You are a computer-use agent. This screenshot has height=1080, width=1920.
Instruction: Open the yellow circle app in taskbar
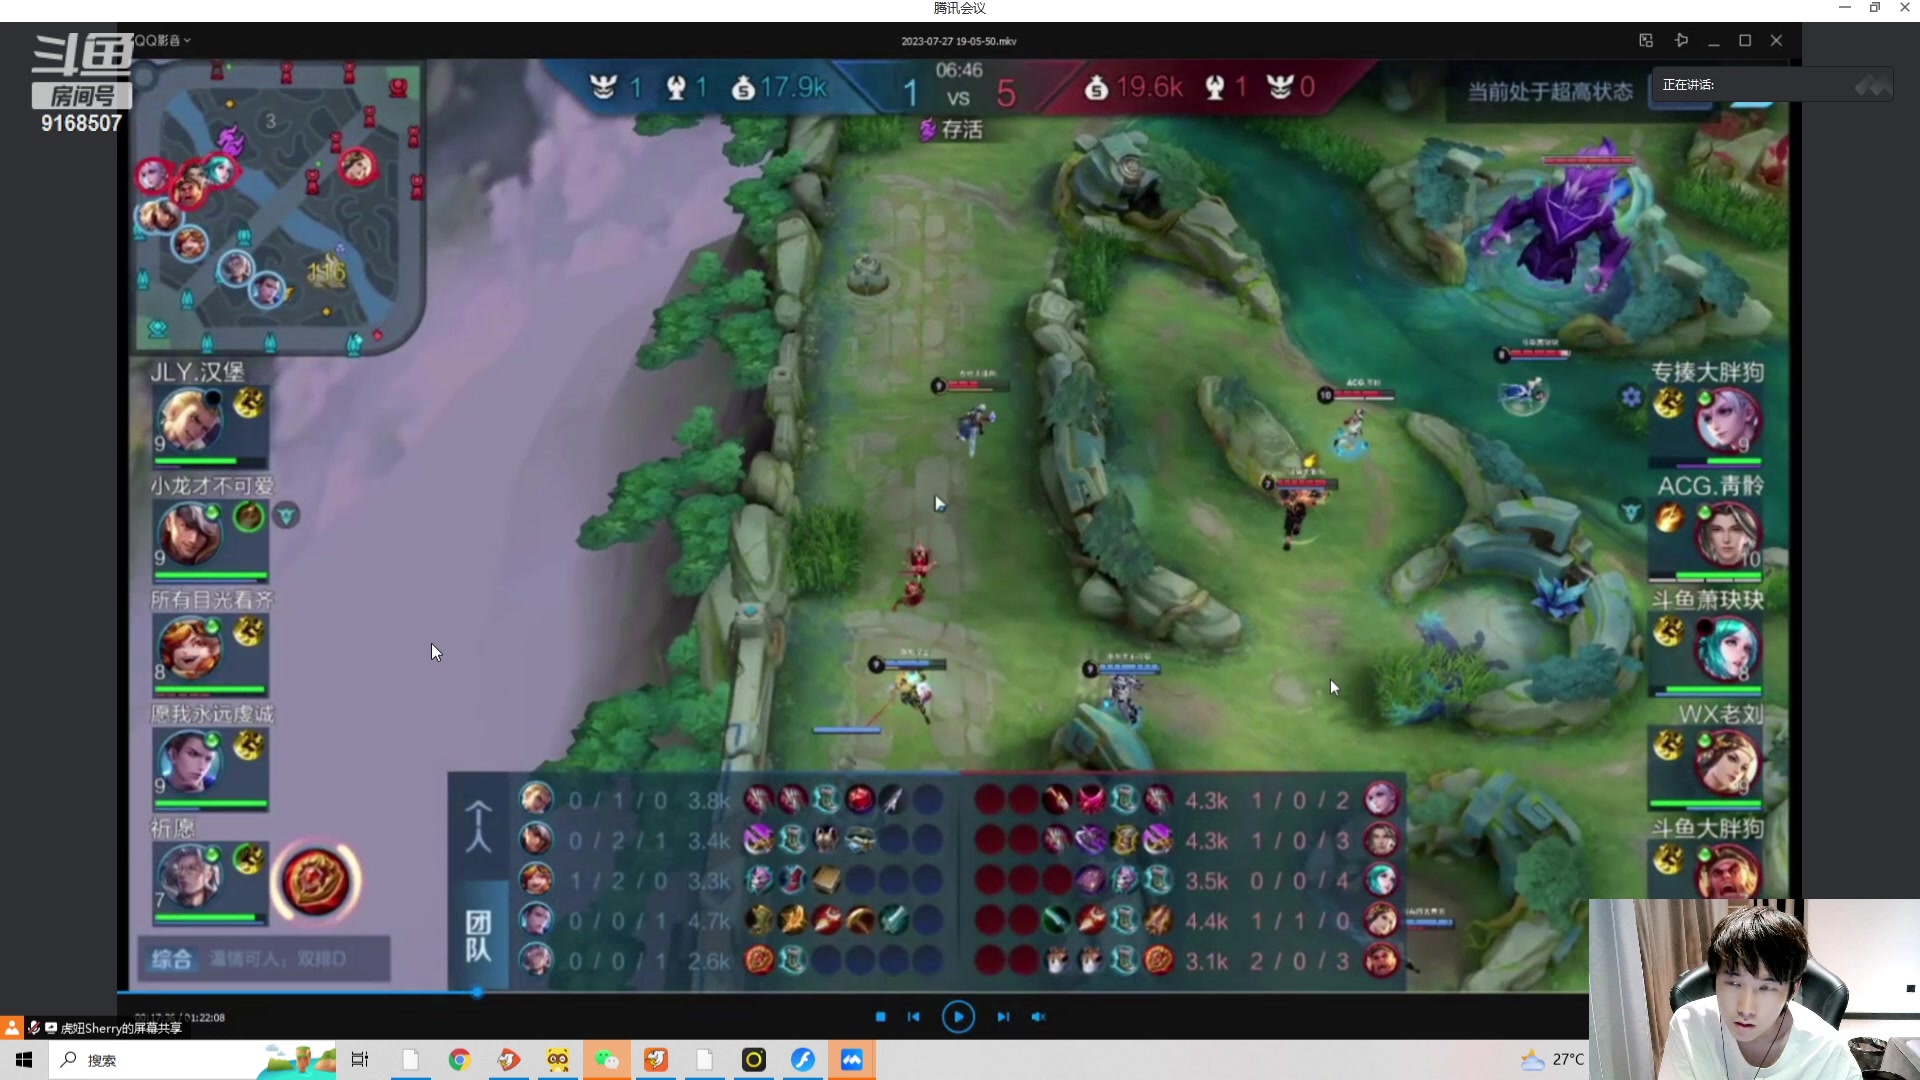(754, 1060)
